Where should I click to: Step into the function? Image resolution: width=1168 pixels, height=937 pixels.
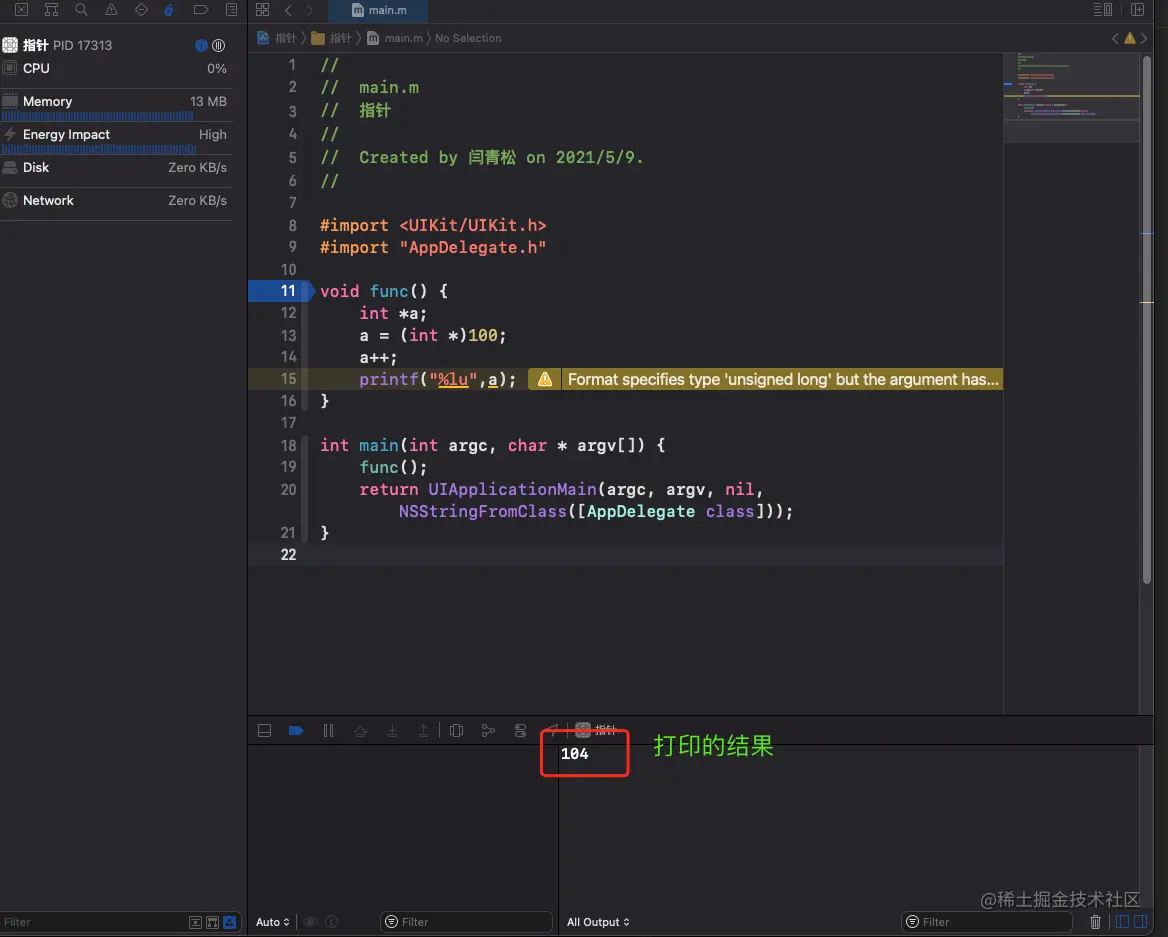point(392,731)
